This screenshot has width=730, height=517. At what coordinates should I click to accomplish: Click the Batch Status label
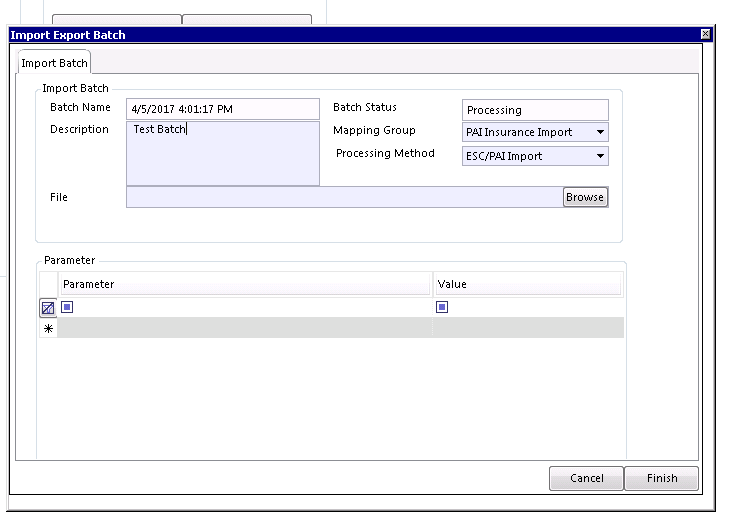(x=365, y=107)
